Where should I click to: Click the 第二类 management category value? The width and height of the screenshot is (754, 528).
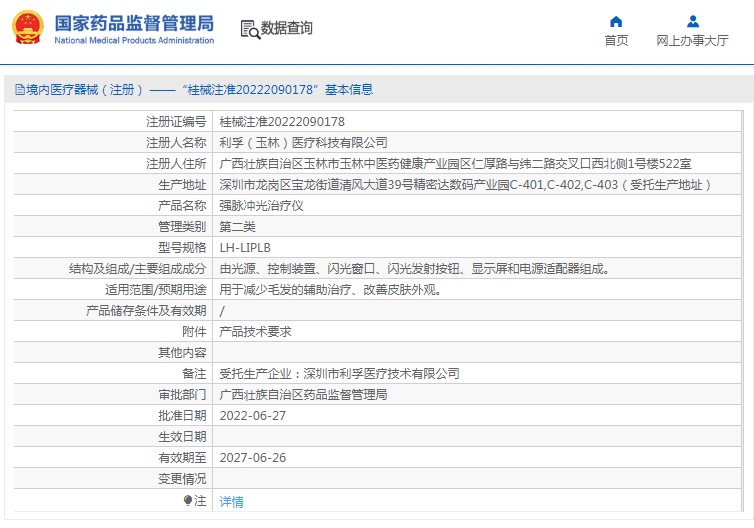click(x=237, y=227)
